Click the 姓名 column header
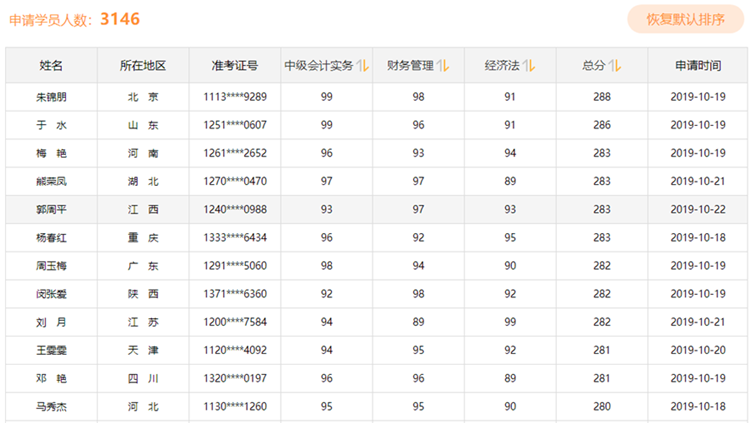 coord(51,66)
